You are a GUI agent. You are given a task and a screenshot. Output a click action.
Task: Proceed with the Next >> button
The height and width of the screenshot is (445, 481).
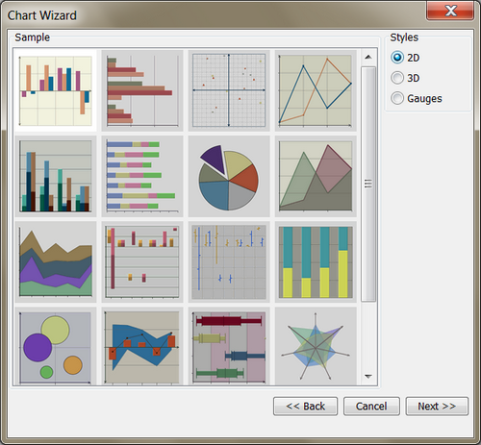[437, 406]
